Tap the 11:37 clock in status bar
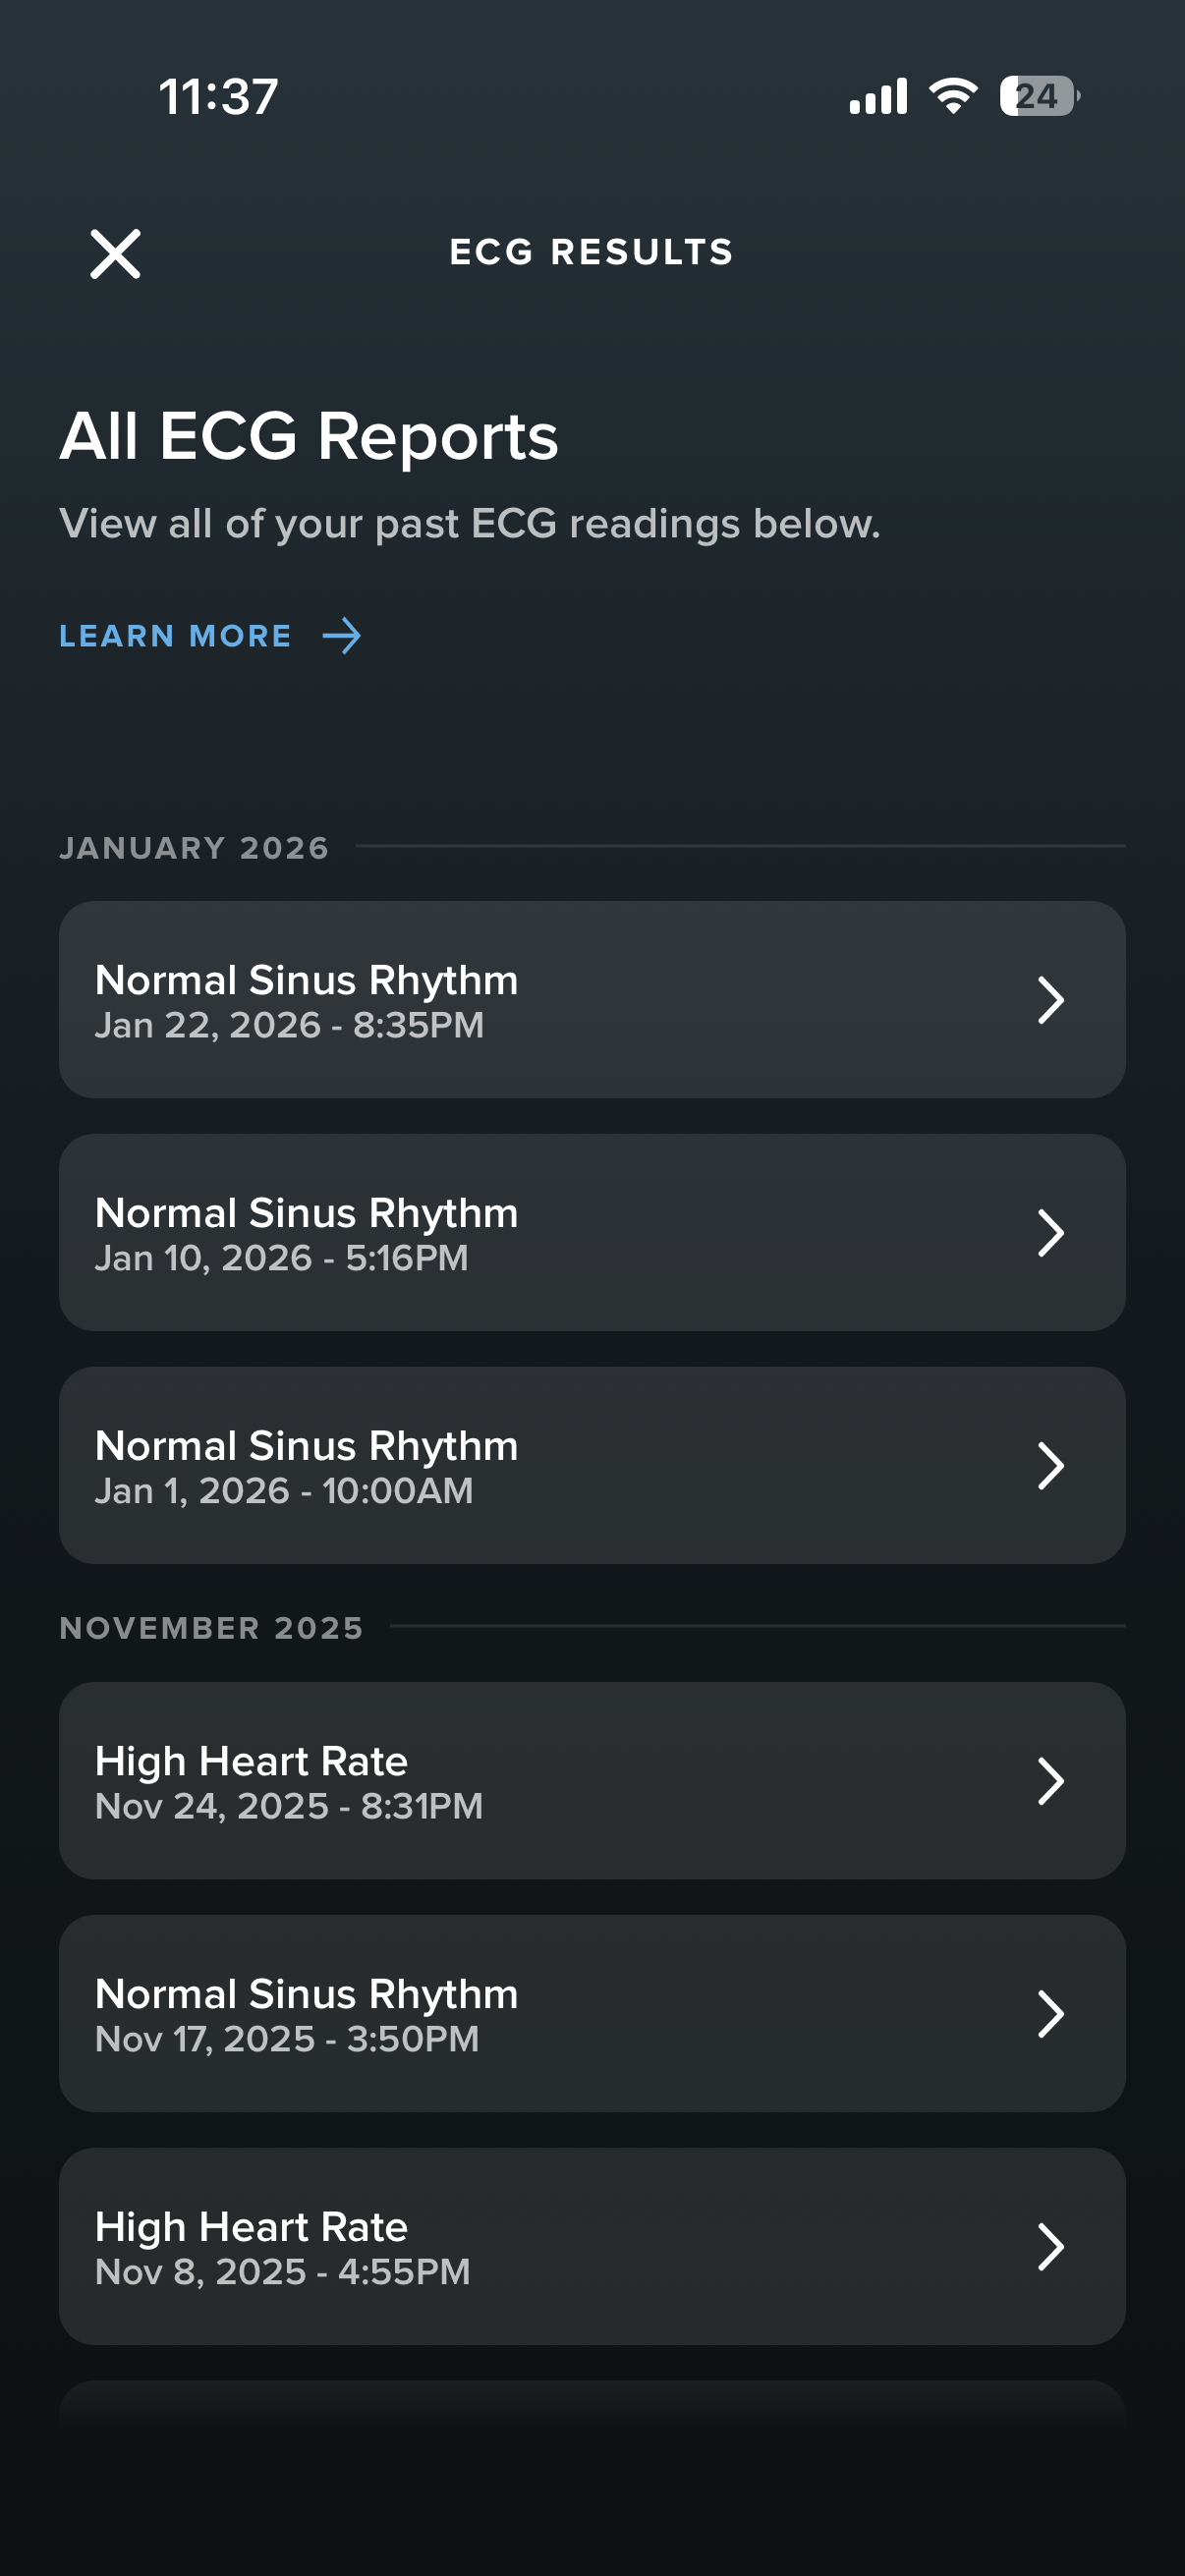The width and height of the screenshot is (1185, 2576). [x=218, y=97]
